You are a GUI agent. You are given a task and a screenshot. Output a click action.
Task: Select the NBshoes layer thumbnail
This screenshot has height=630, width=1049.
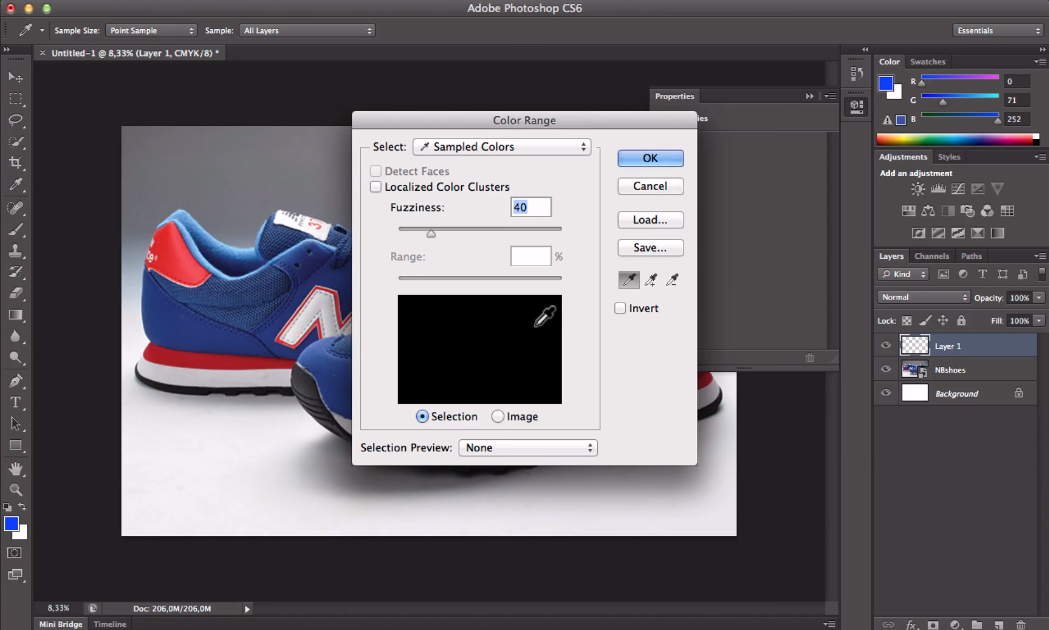915,369
